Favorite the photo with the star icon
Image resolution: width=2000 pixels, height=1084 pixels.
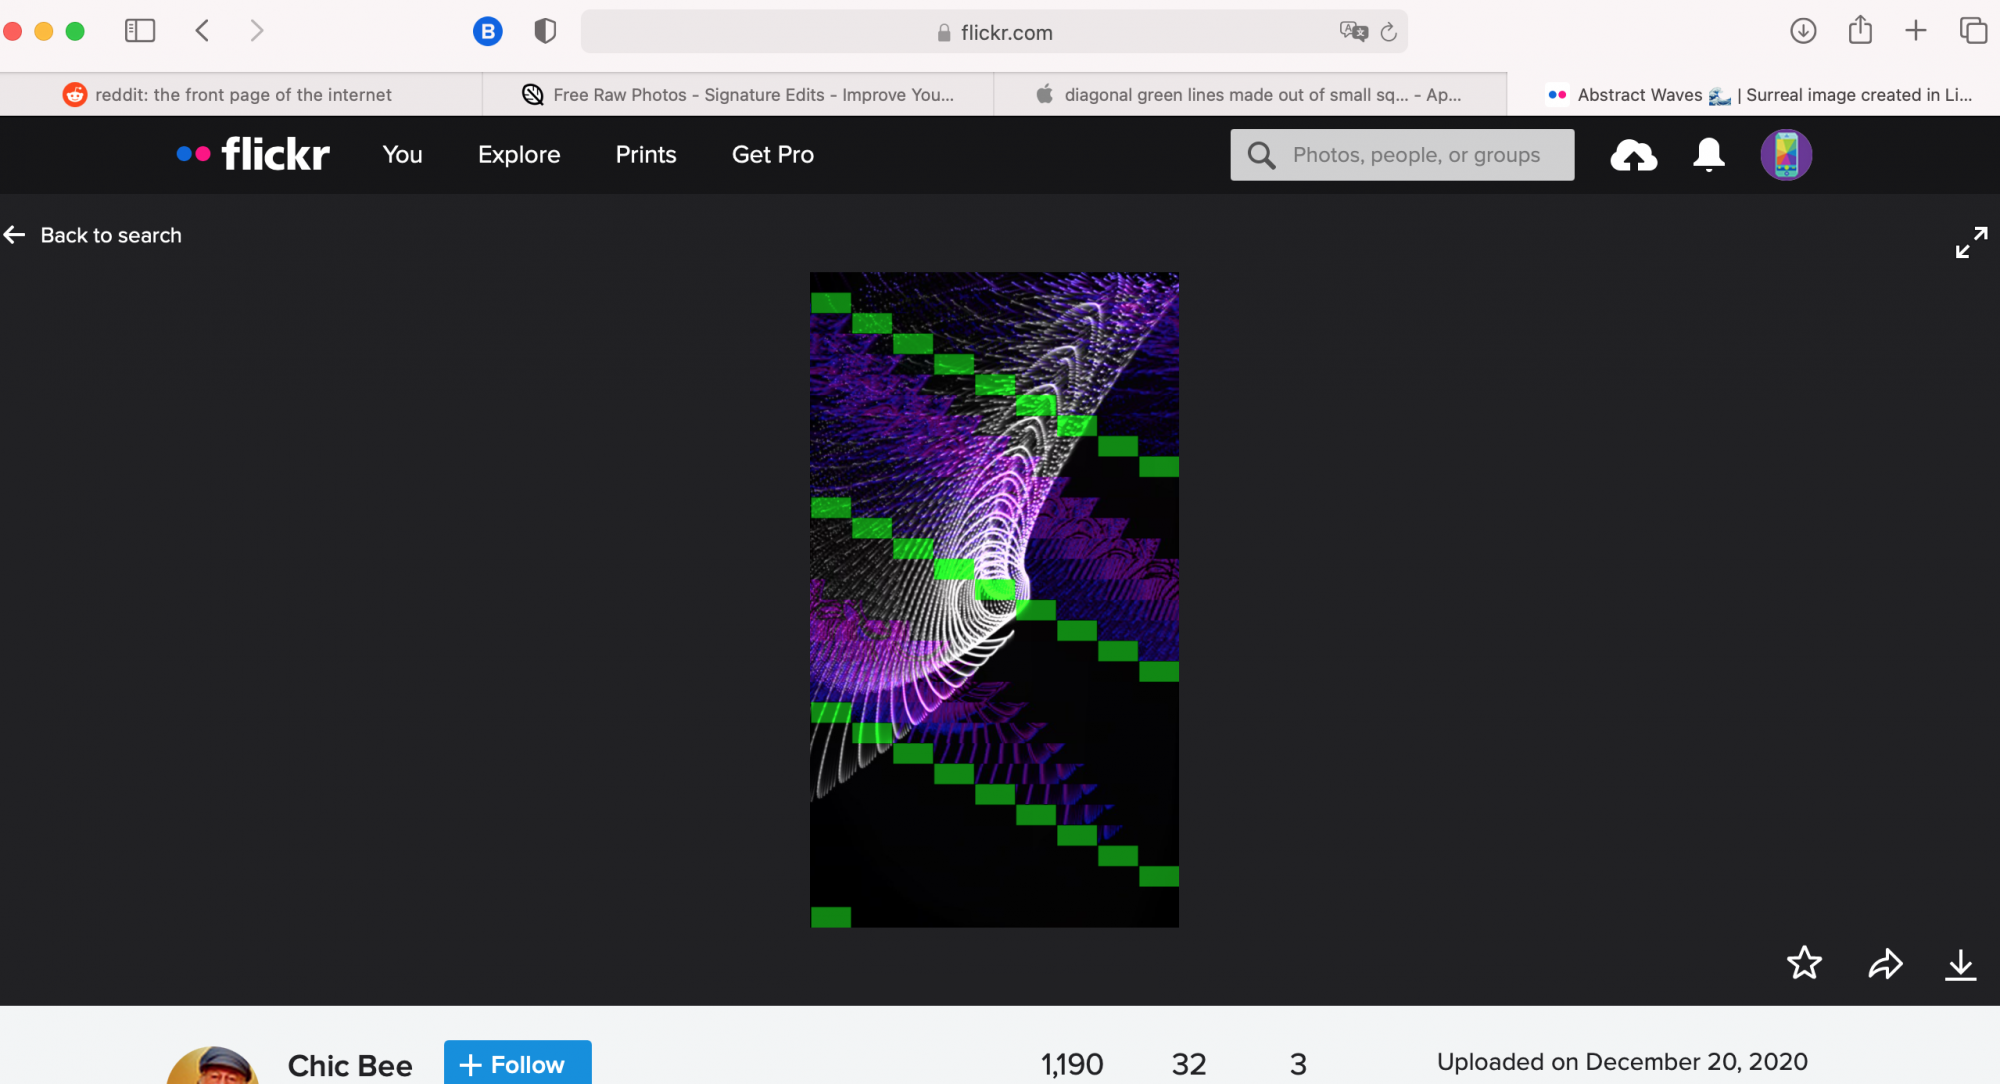(x=1804, y=963)
